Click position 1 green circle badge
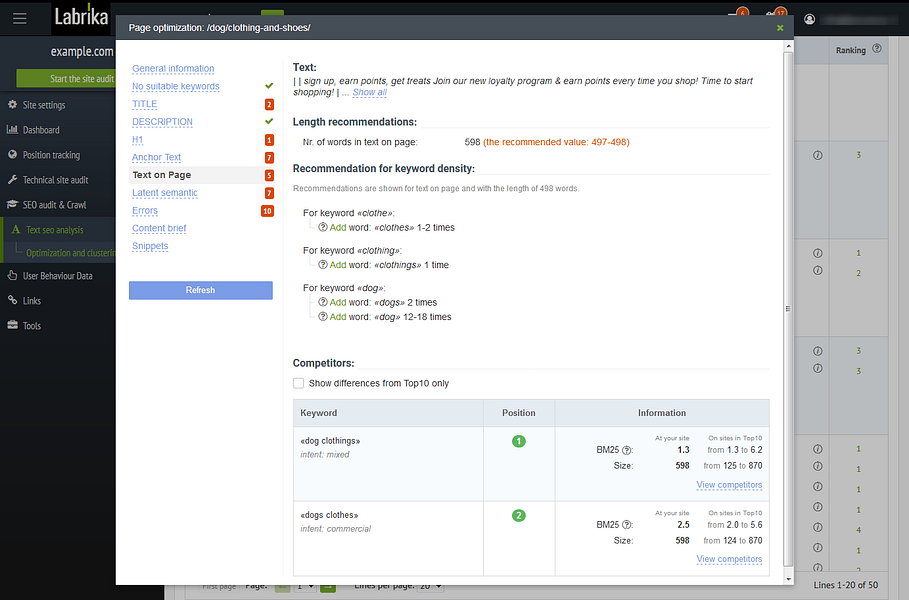The width and height of the screenshot is (909, 600). (519, 441)
